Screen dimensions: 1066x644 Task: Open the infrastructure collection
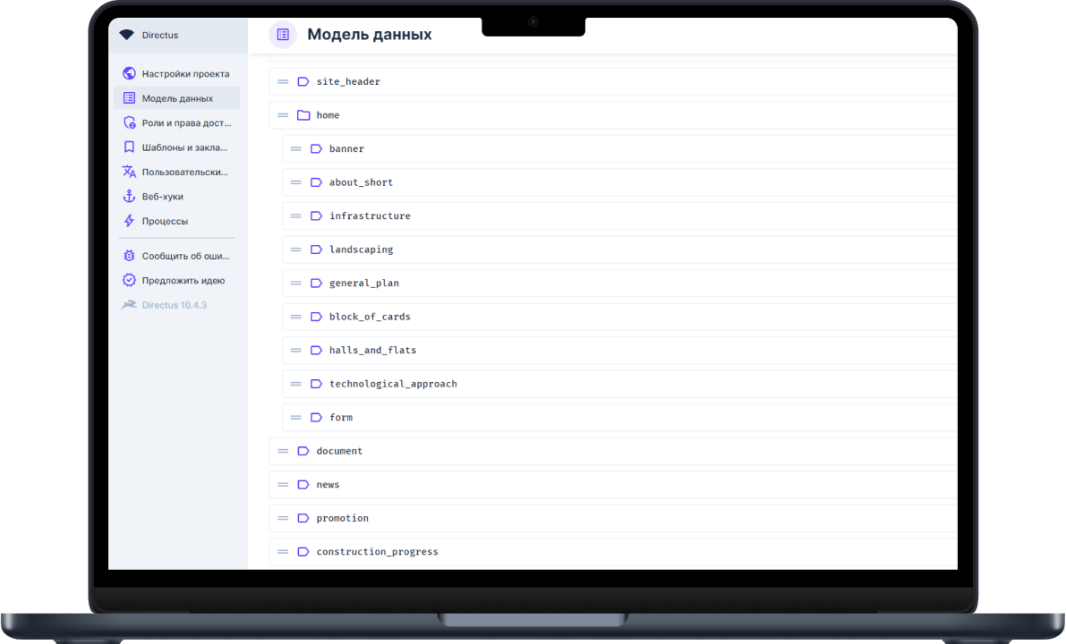click(619, 216)
